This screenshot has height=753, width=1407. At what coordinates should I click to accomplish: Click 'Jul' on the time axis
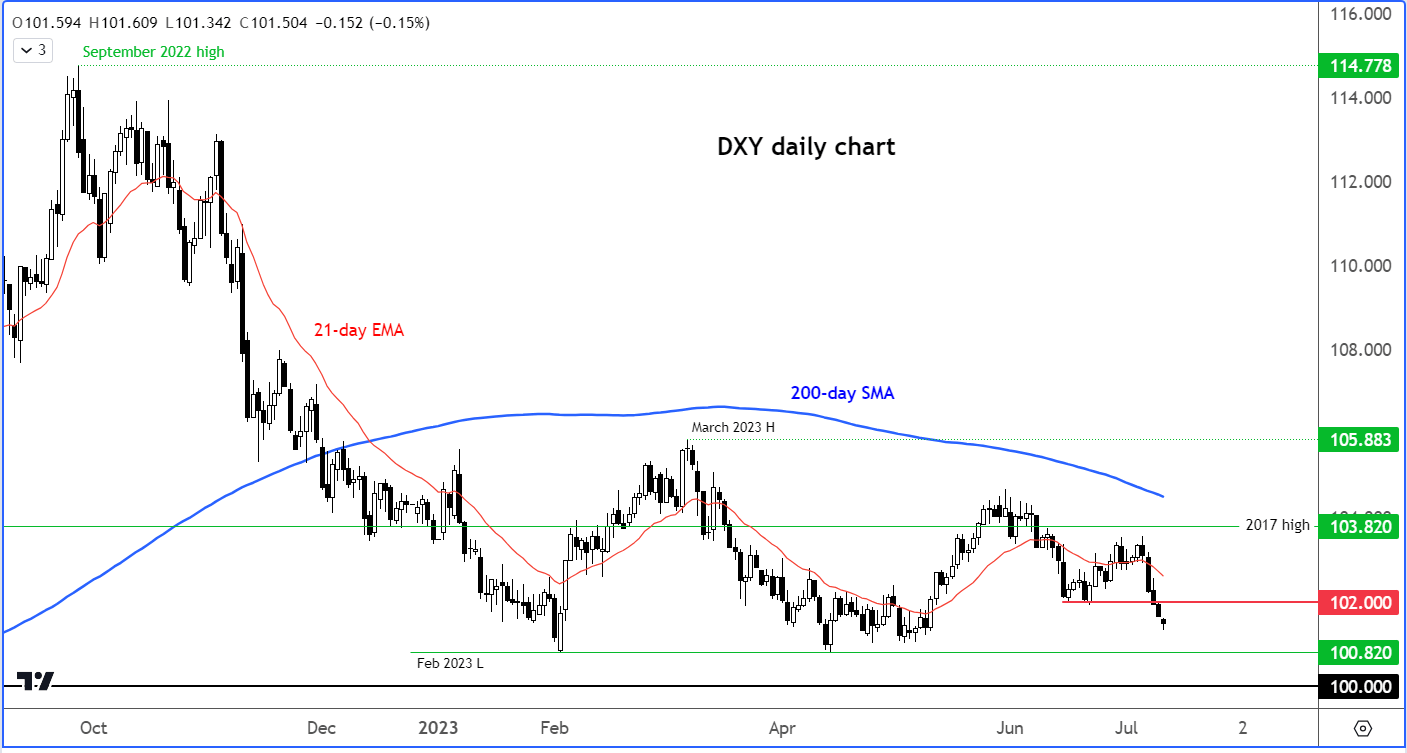click(x=1127, y=727)
